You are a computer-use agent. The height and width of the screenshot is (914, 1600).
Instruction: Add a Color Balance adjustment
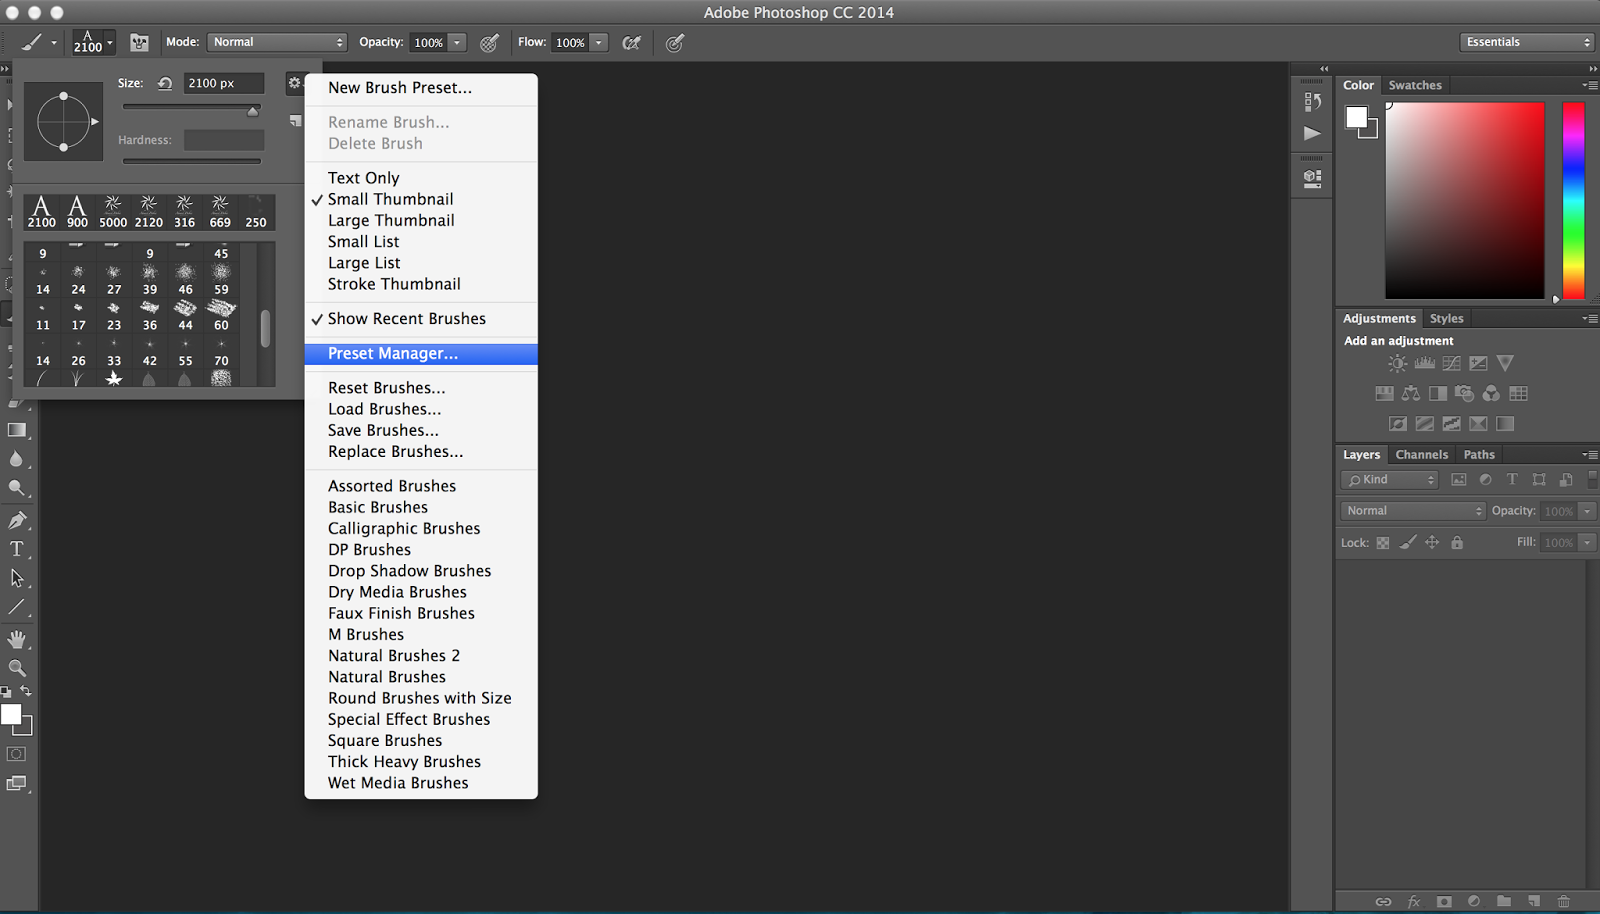pos(1411,393)
